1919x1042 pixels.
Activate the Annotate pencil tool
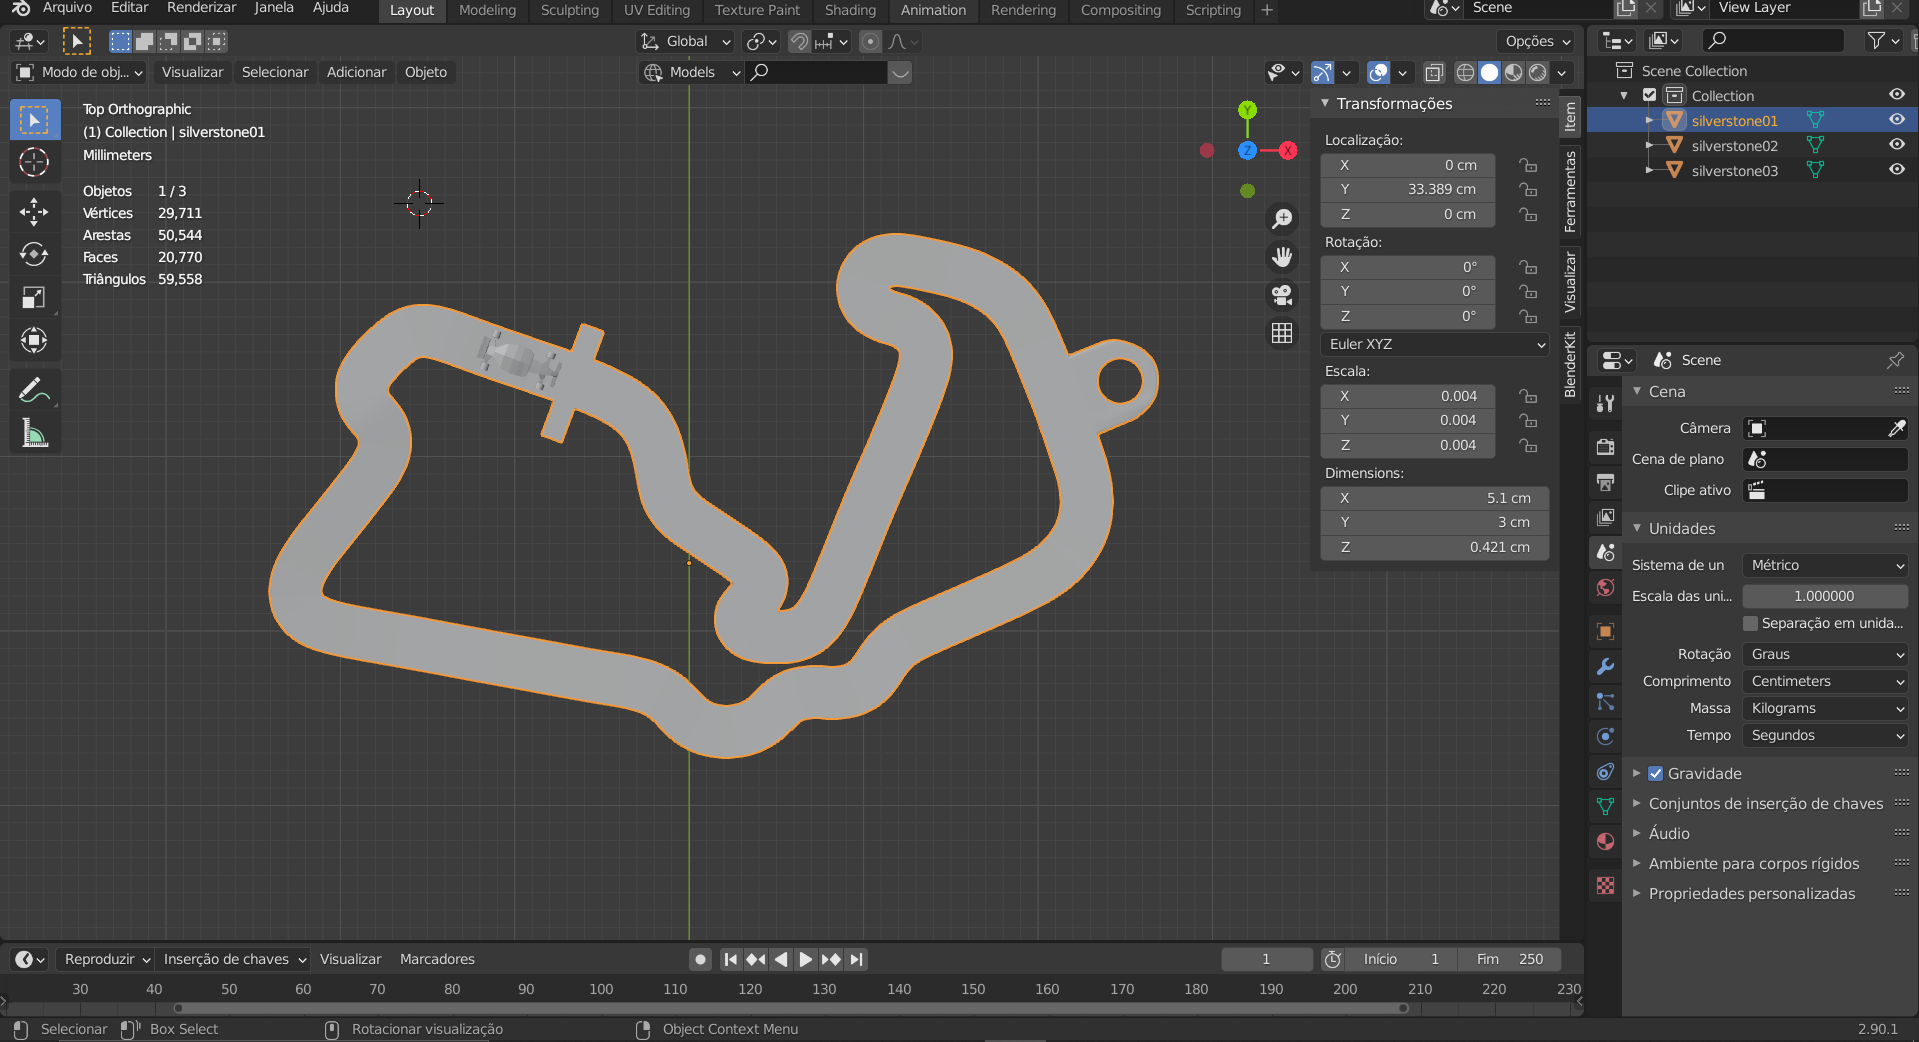(34, 390)
